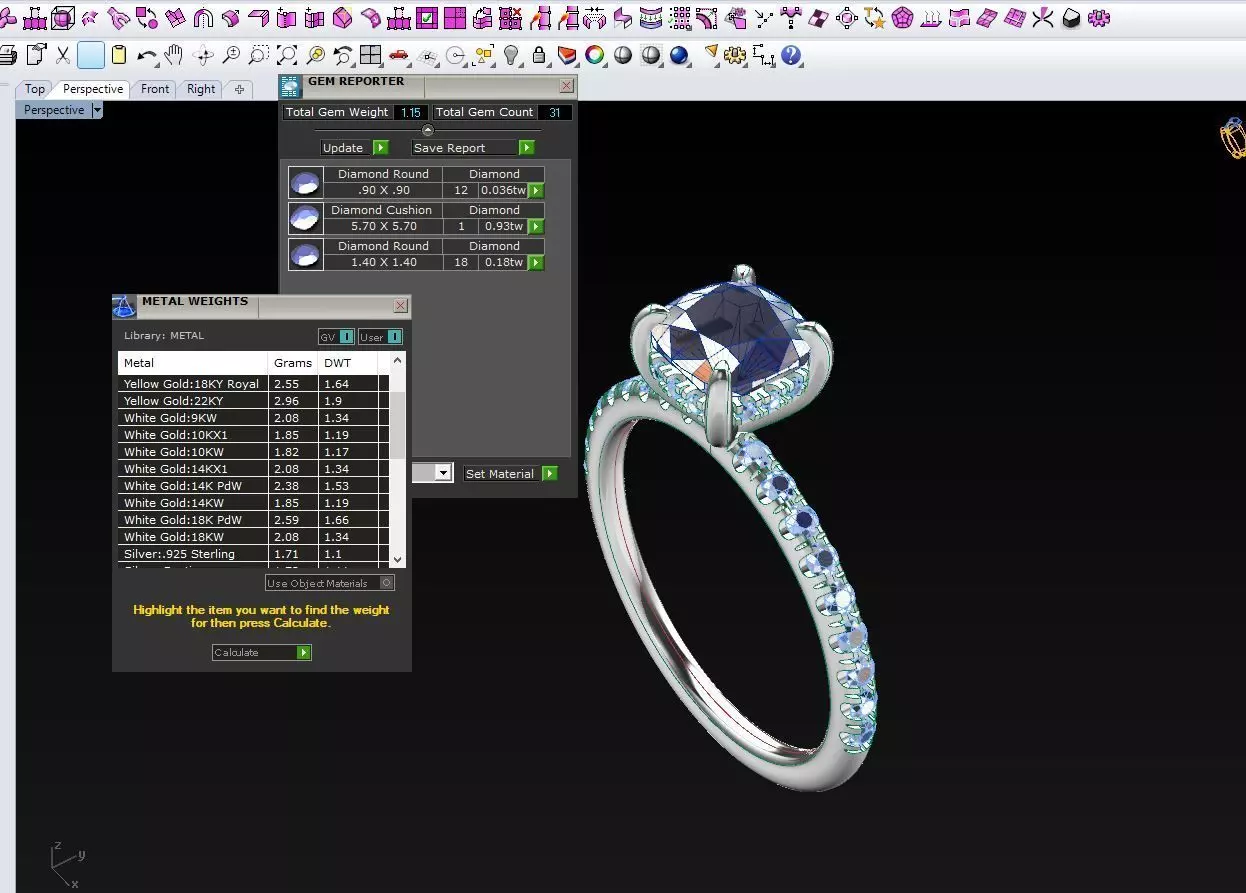
Task: Click the Gem Reporter slider handle
Action: point(428,130)
